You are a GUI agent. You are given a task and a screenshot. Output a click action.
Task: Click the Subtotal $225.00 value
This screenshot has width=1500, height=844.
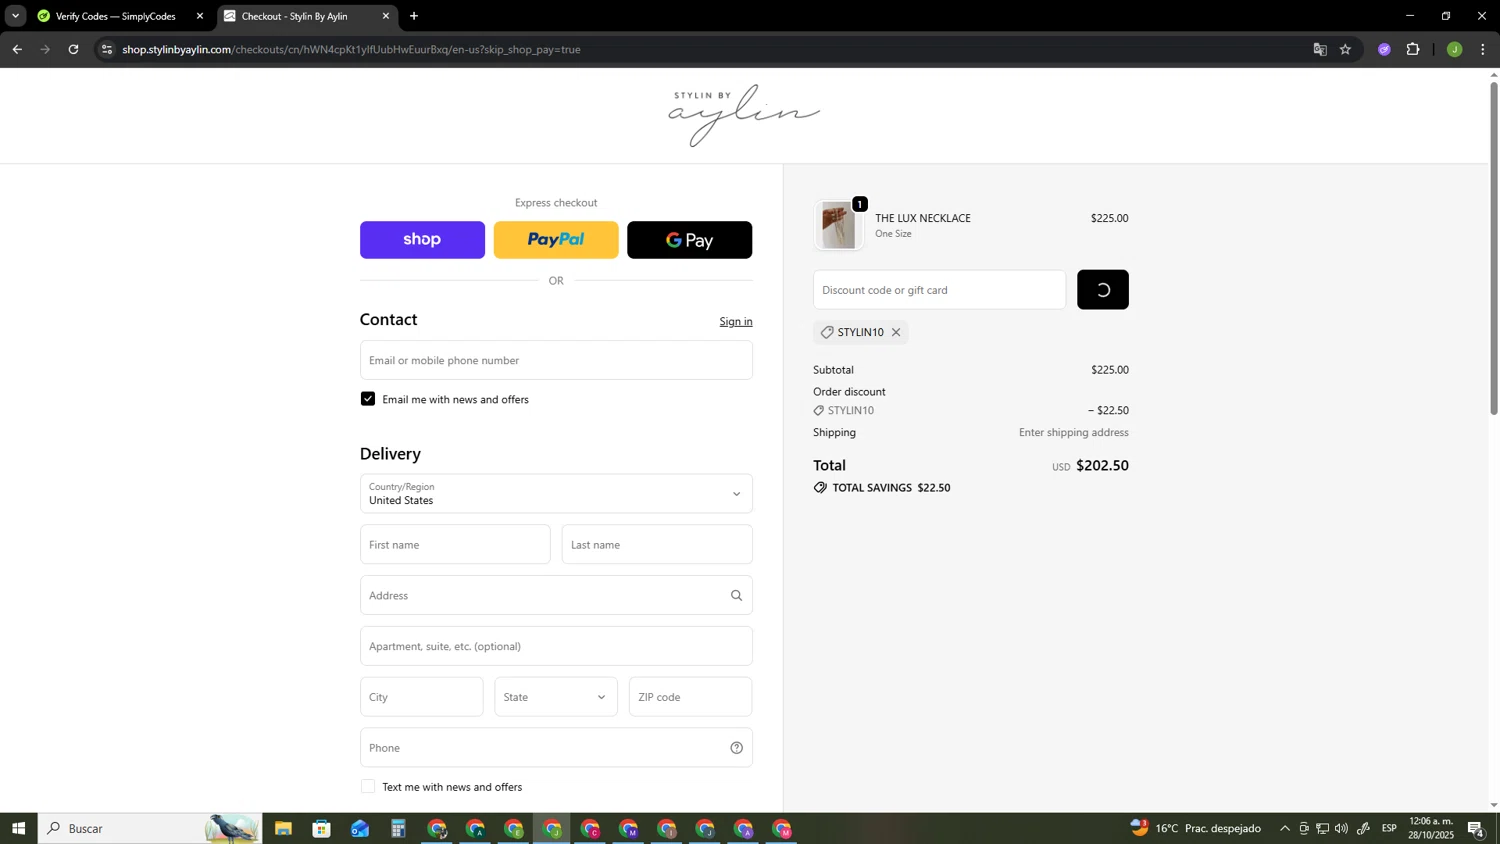pyautogui.click(x=1110, y=370)
